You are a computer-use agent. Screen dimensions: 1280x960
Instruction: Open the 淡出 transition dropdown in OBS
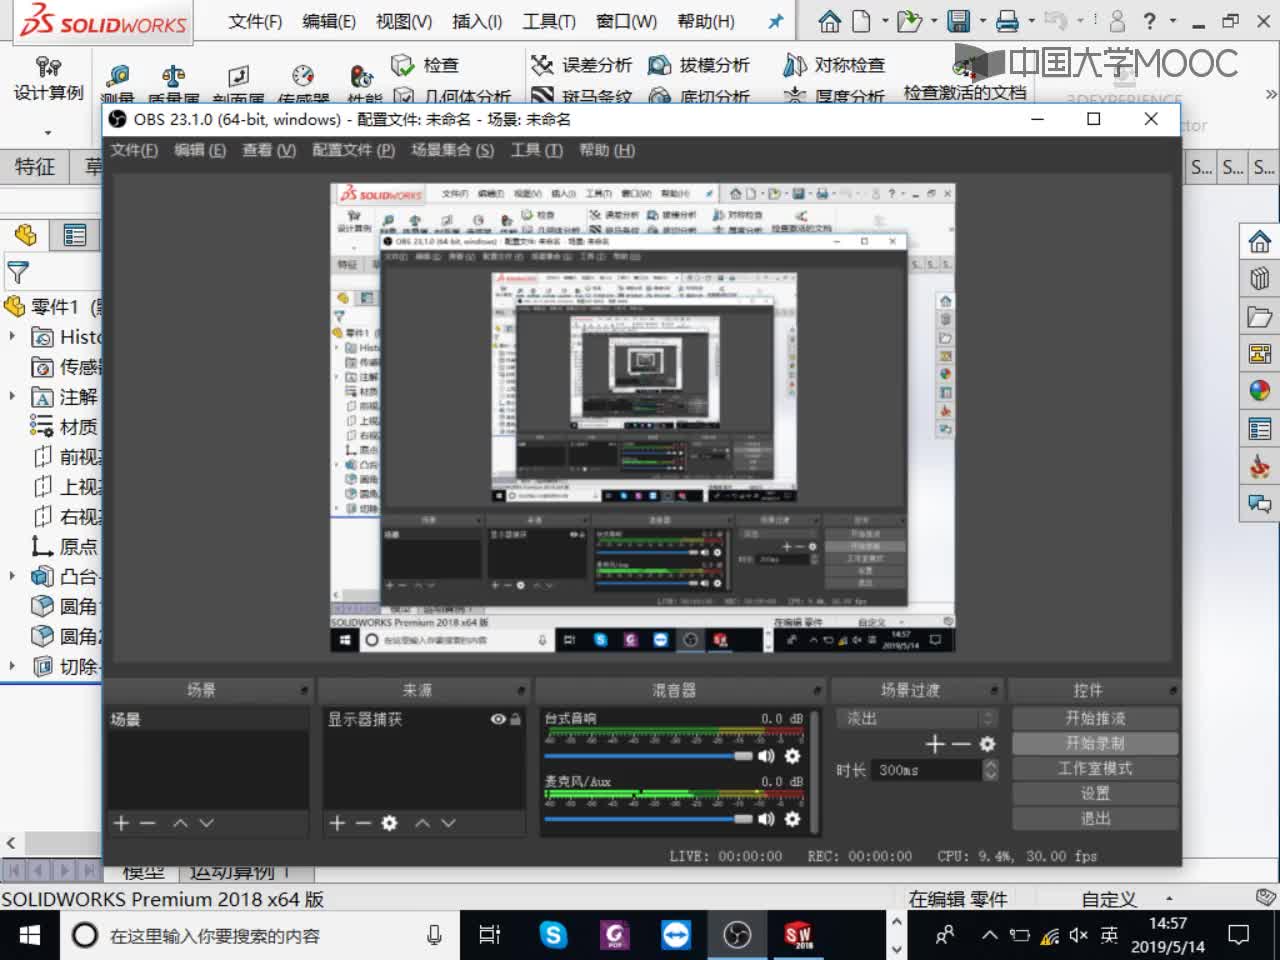click(x=917, y=718)
